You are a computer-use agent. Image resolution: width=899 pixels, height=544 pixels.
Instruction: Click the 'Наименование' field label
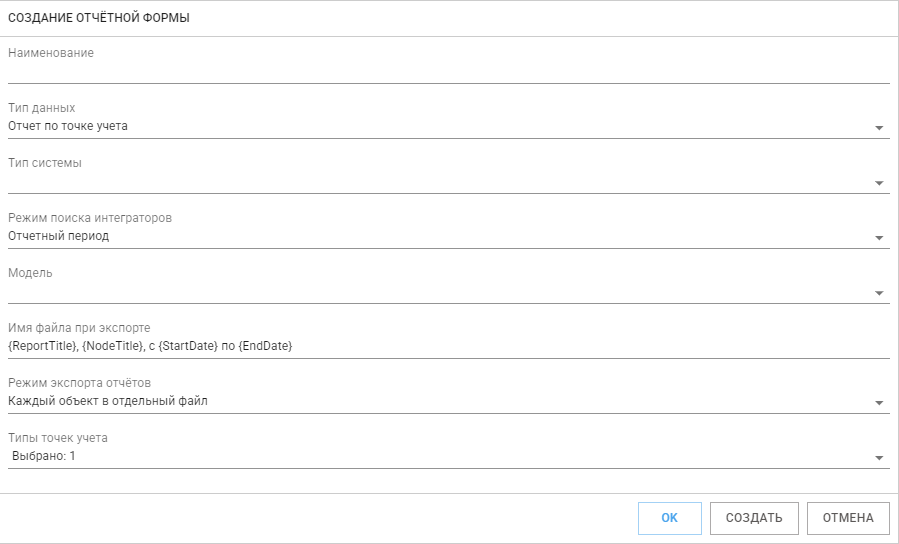coord(51,53)
